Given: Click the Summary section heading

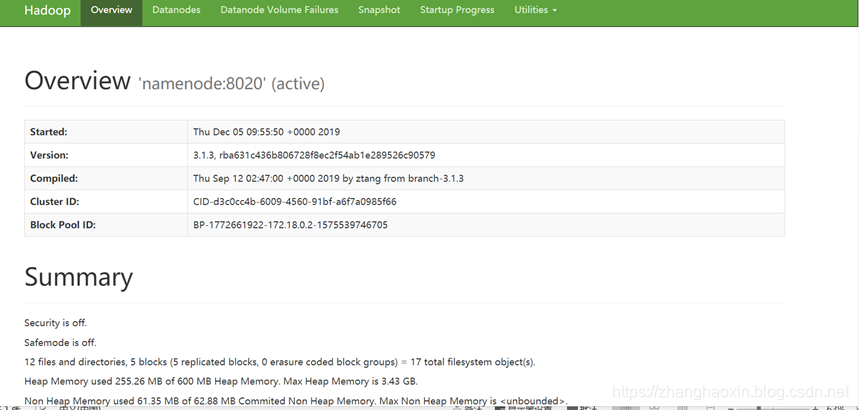Looking at the screenshot, I should point(78,277).
